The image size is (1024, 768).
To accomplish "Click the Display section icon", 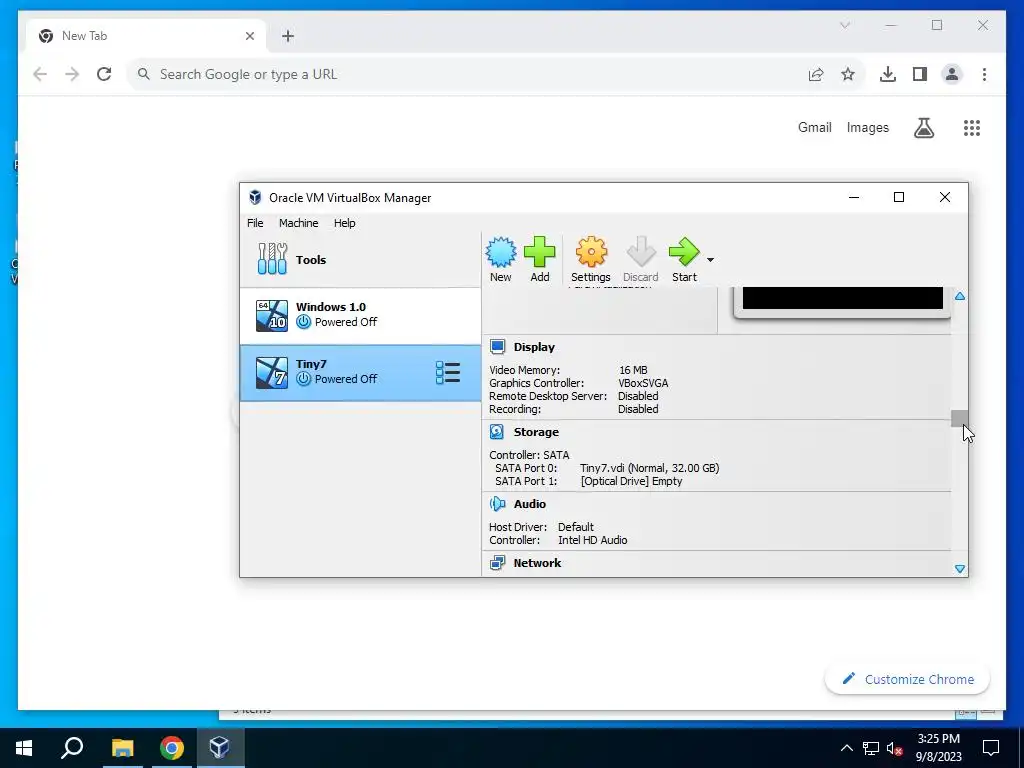I will (498, 347).
